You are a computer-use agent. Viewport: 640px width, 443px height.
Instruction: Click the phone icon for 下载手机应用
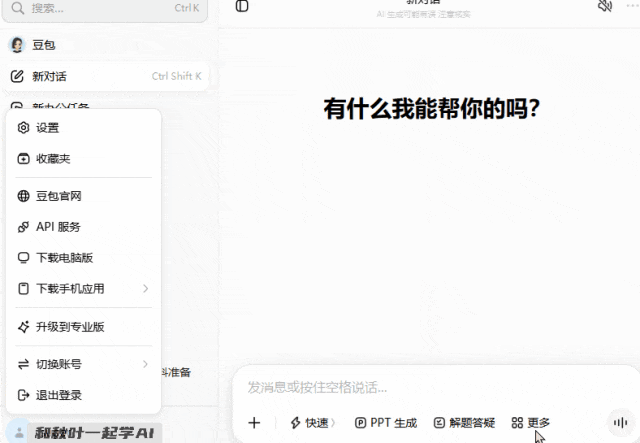click(x=24, y=289)
